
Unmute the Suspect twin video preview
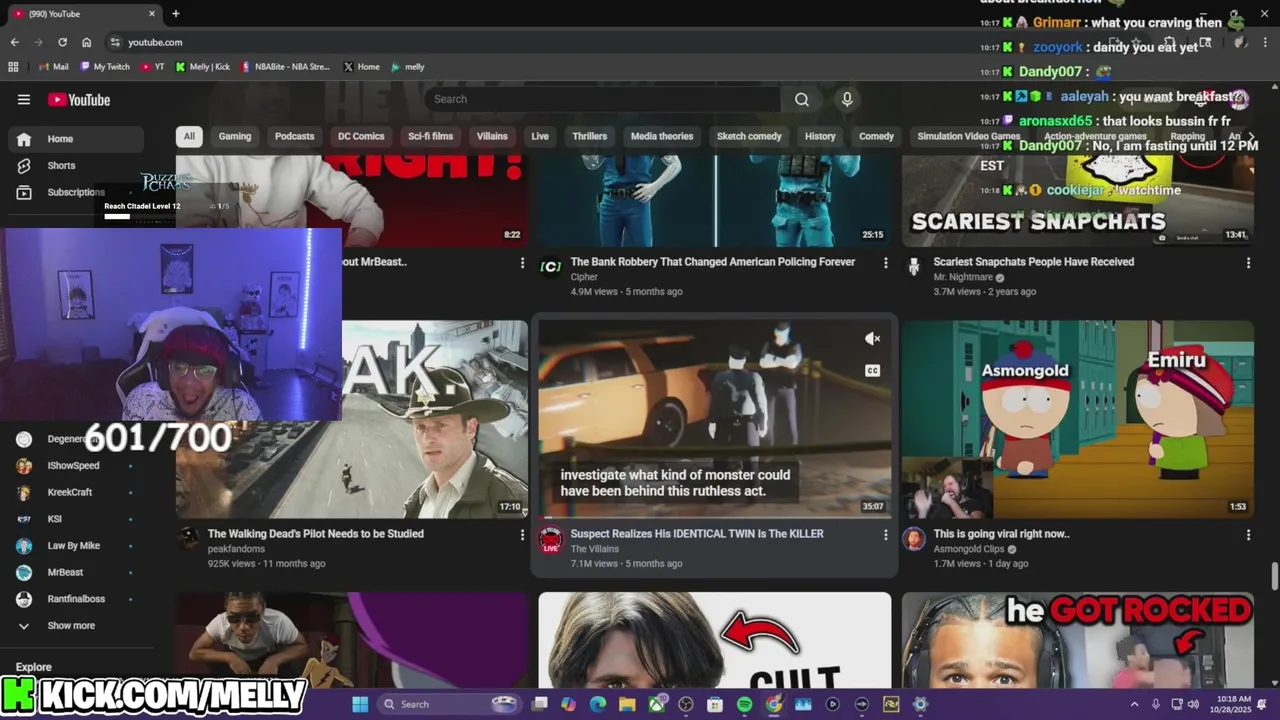click(x=872, y=339)
